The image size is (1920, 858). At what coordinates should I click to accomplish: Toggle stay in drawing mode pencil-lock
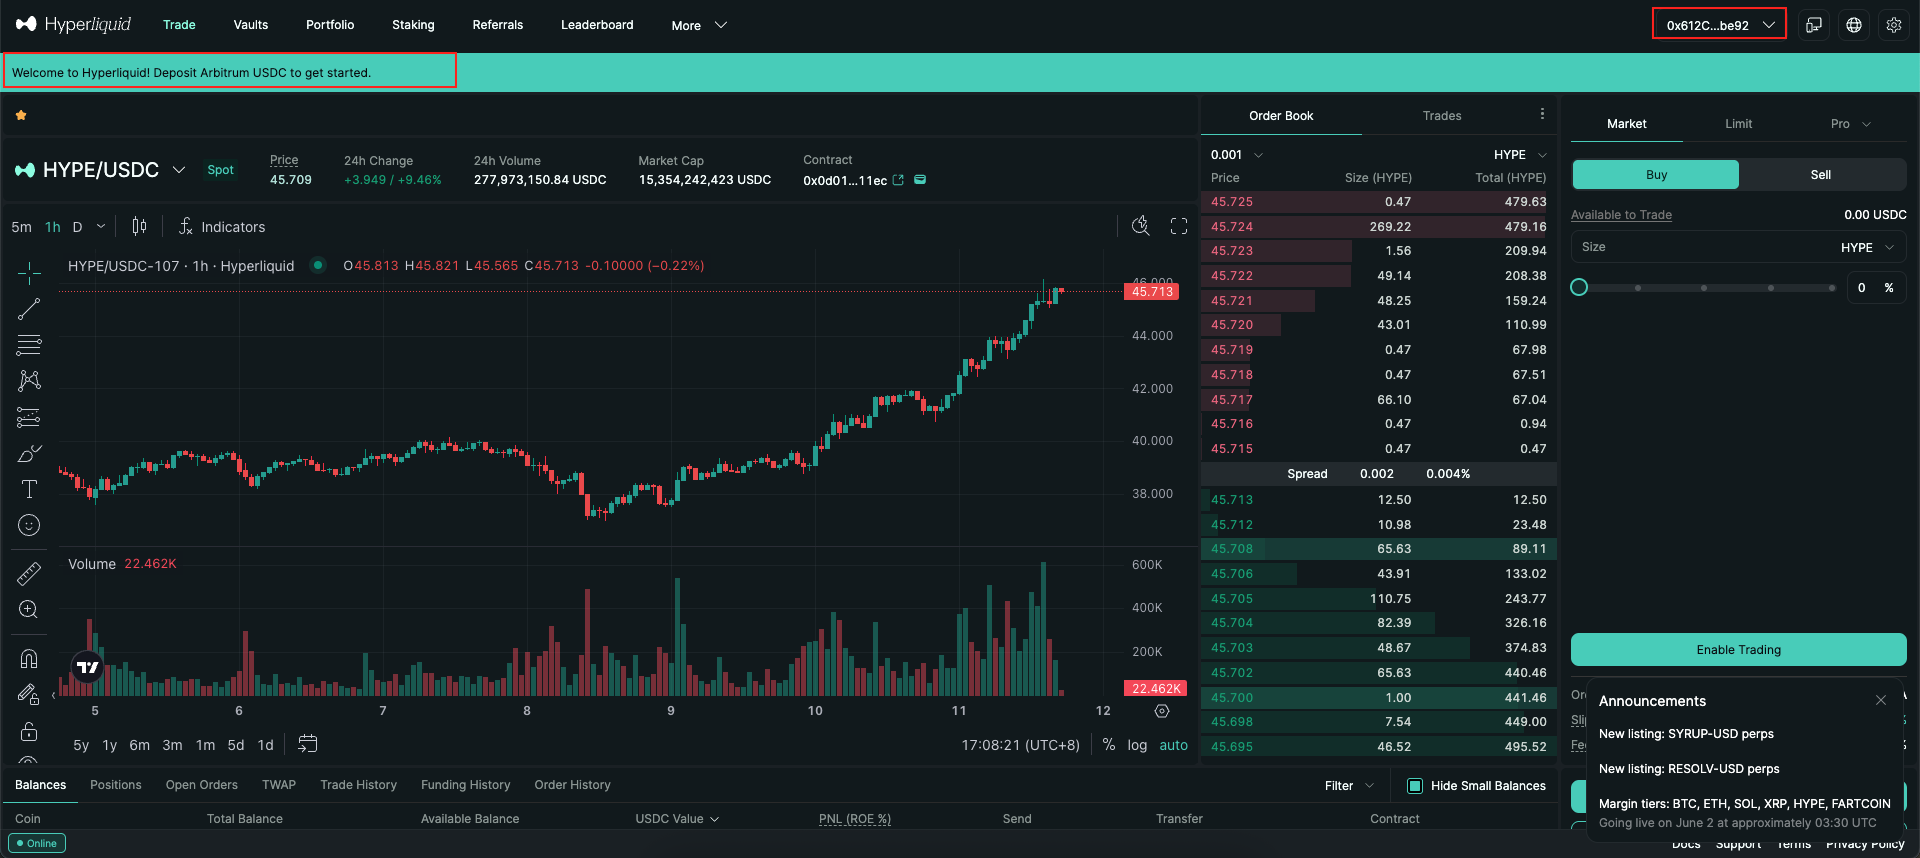[29, 694]
